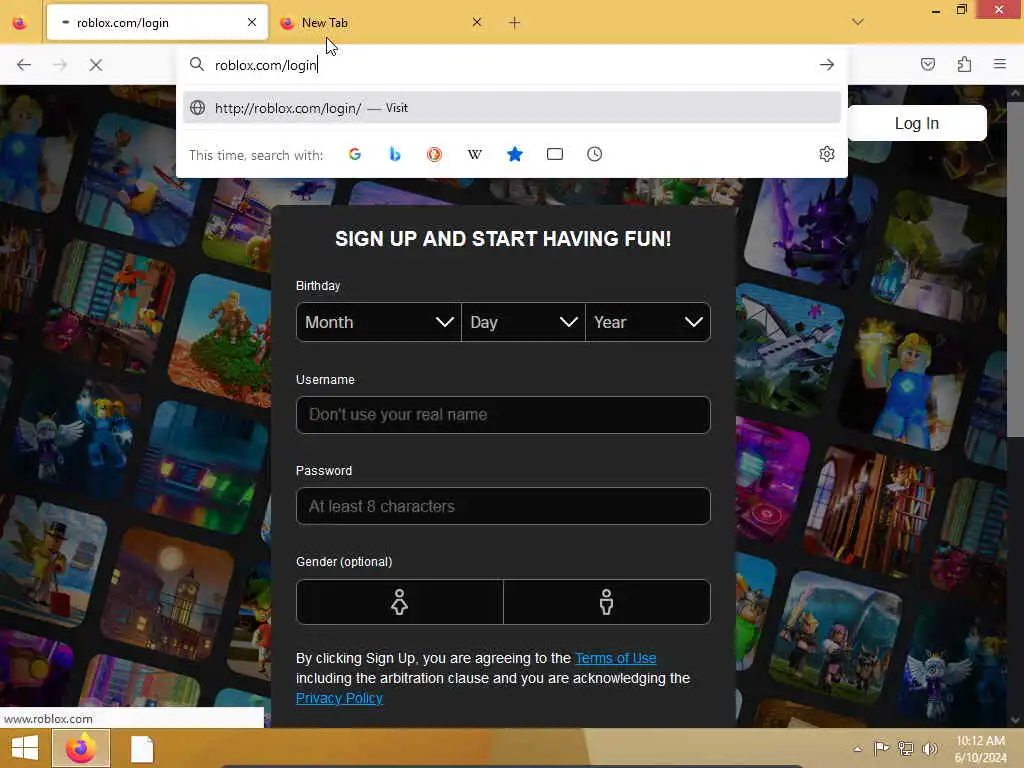Search in History clock icon
This screenshot has height=768, width=1024.
(x=594, y=154)
